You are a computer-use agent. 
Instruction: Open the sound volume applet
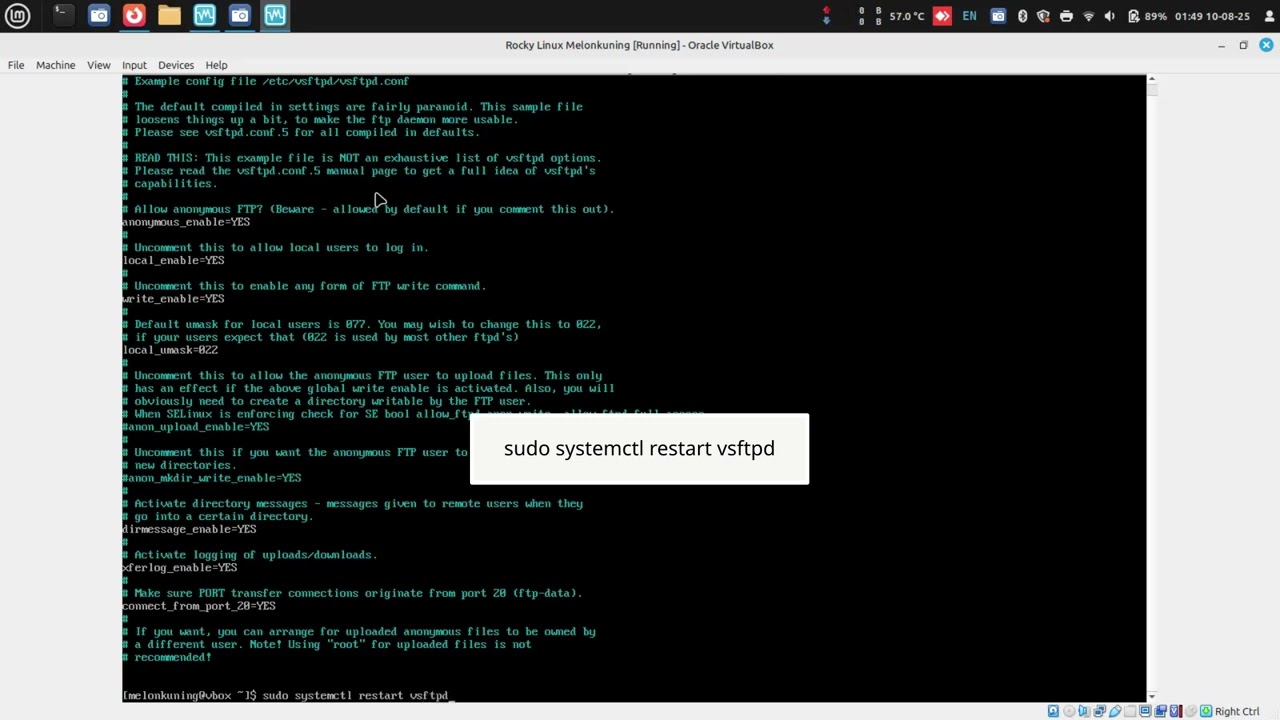coord(1110,16)
